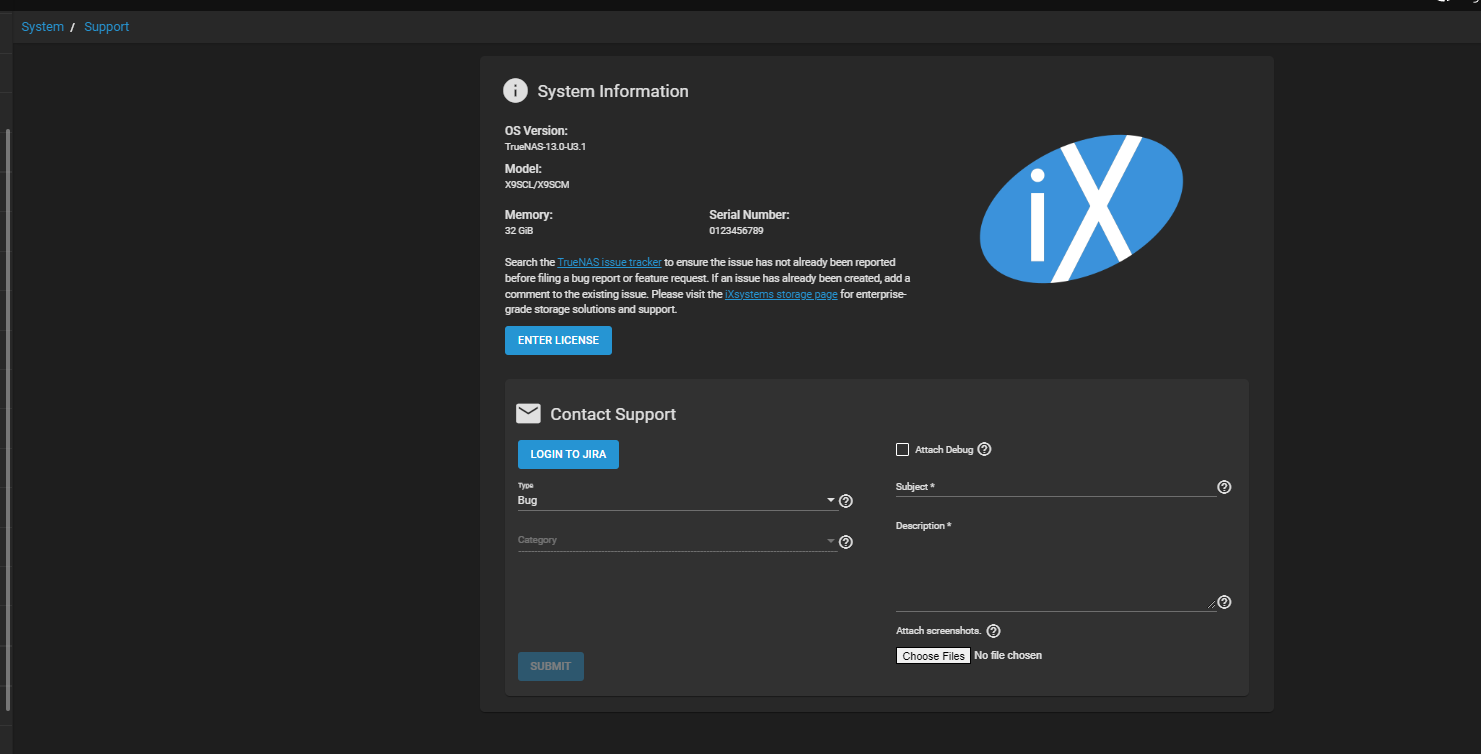Open the TrueNAS issue tracker link
The image size is (1481, 754).
click(609, 262)
